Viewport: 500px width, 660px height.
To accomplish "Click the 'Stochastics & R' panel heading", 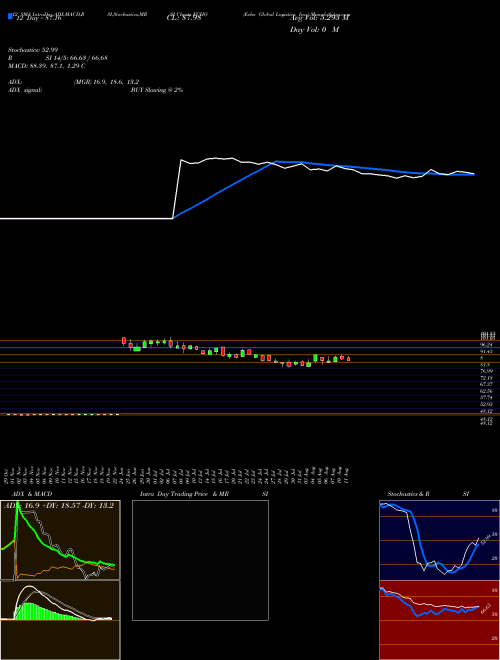I will [408, 494].
